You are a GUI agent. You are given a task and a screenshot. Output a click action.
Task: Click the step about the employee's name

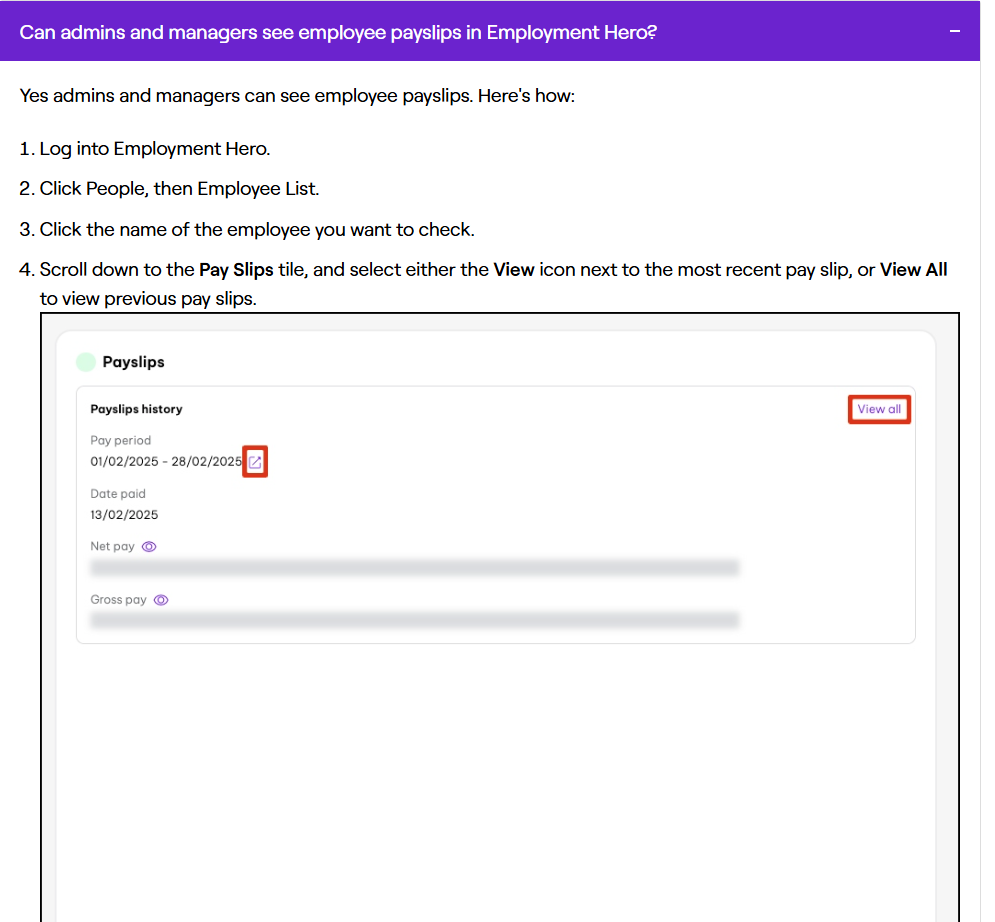click(257, 229)
